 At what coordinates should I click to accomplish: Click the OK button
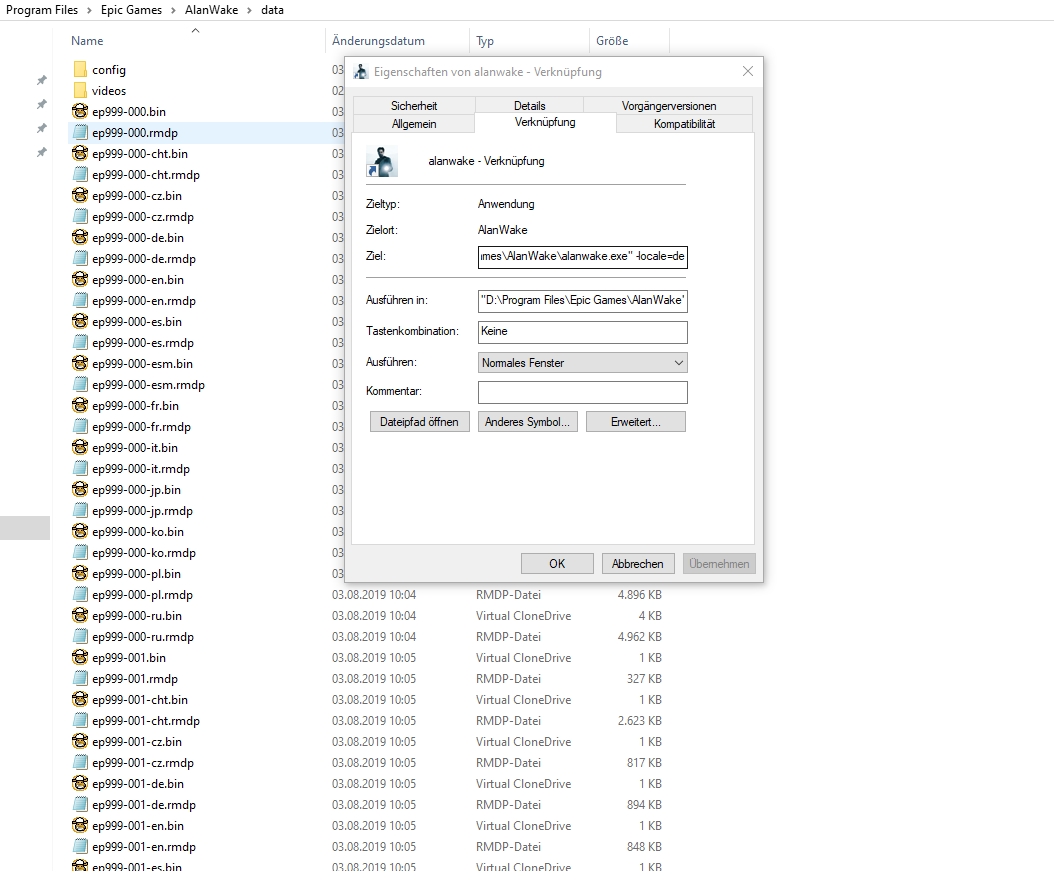pyautogui.click(x=557, y=564)
